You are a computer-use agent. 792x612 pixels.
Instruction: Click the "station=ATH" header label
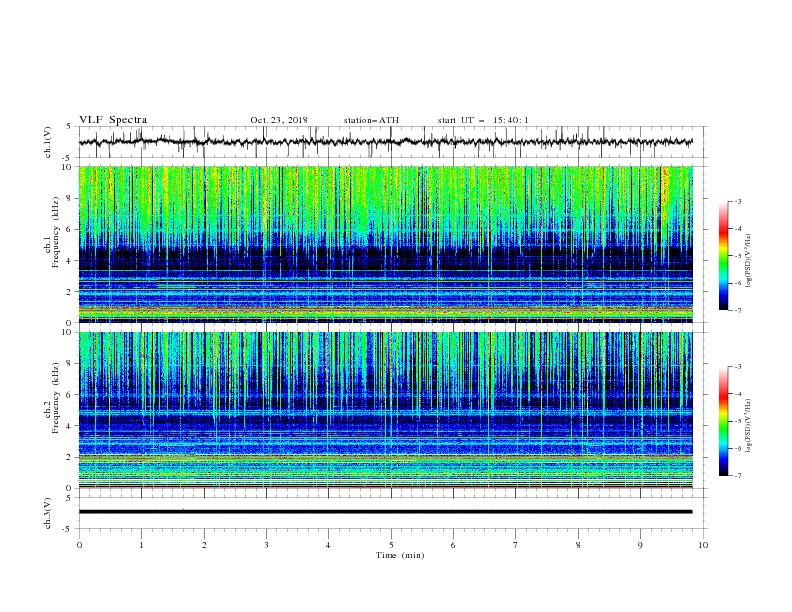point(371,120)
